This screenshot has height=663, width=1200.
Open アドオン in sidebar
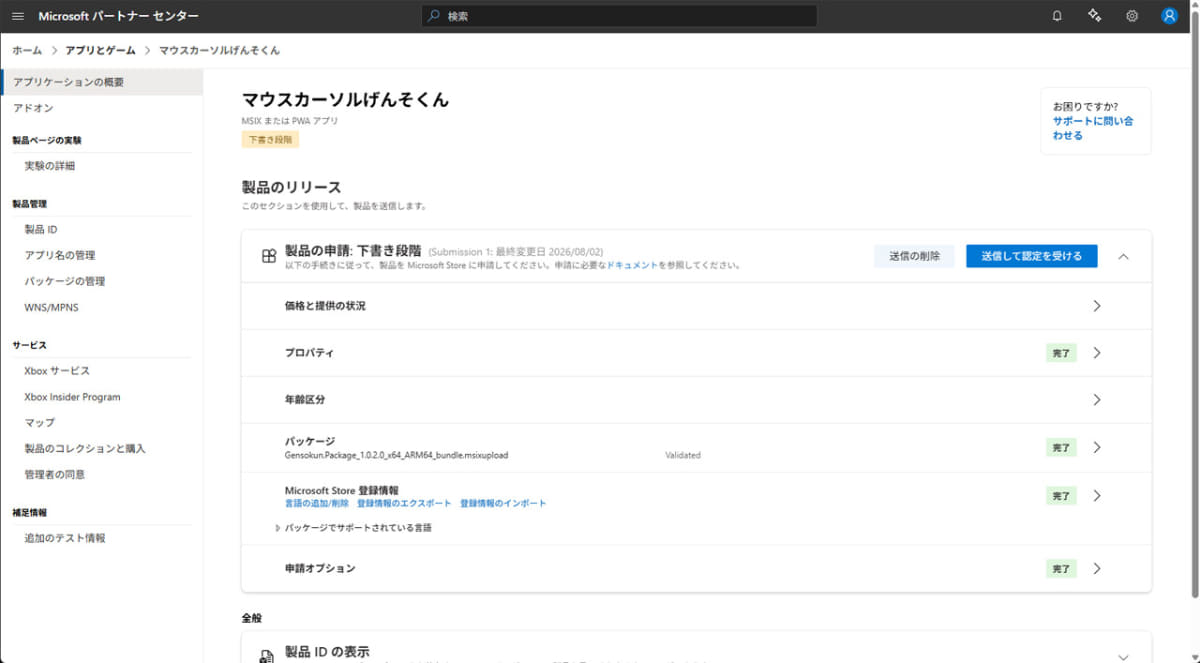click(33, 108)
